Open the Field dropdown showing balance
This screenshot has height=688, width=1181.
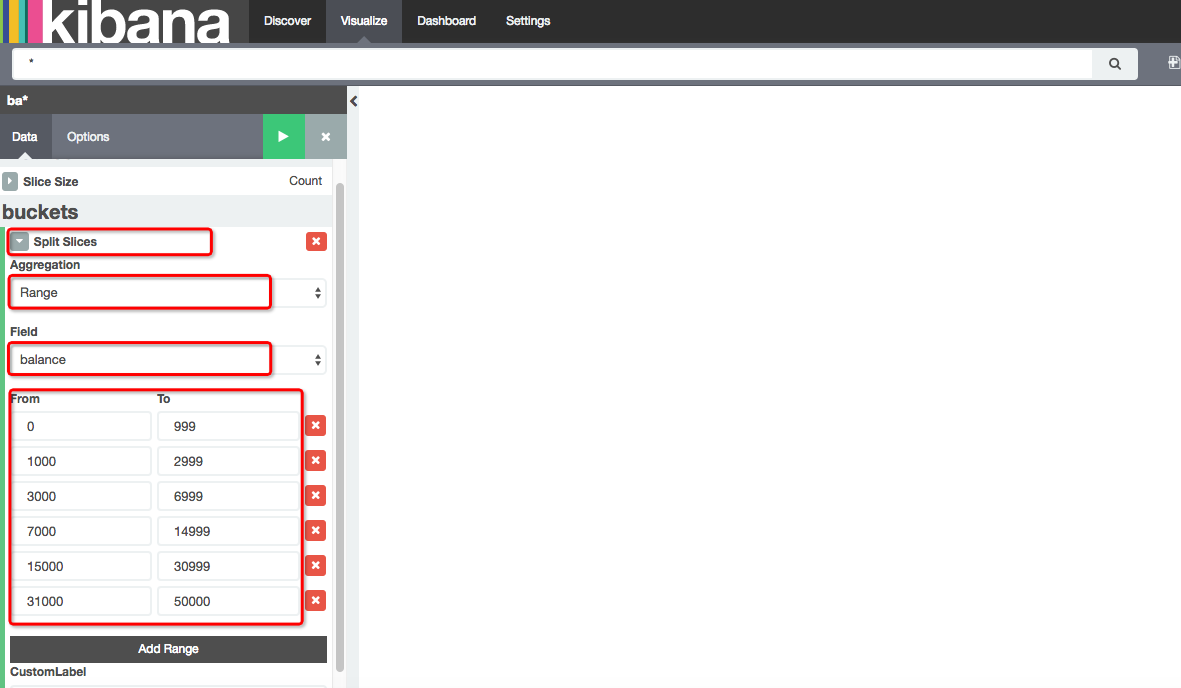(167, 359)
